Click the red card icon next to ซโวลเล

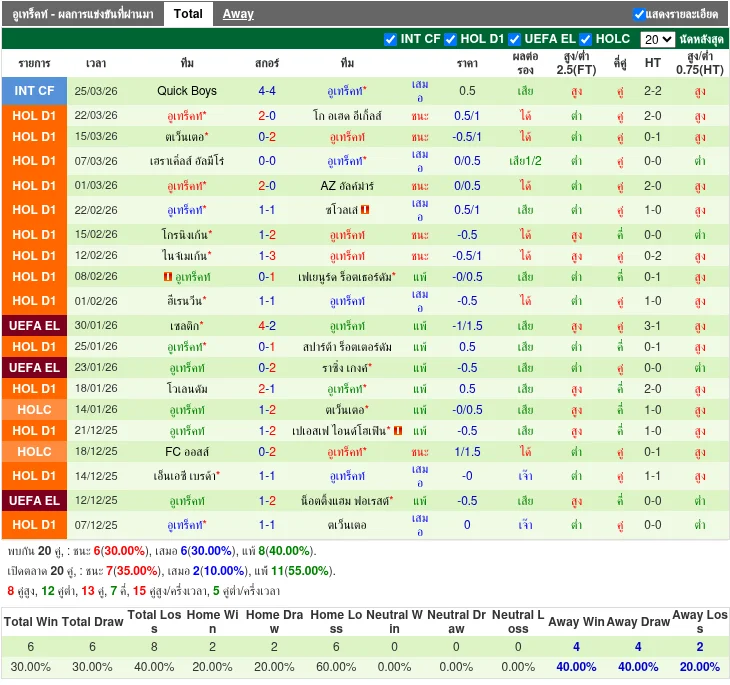(x=365, y=210)
